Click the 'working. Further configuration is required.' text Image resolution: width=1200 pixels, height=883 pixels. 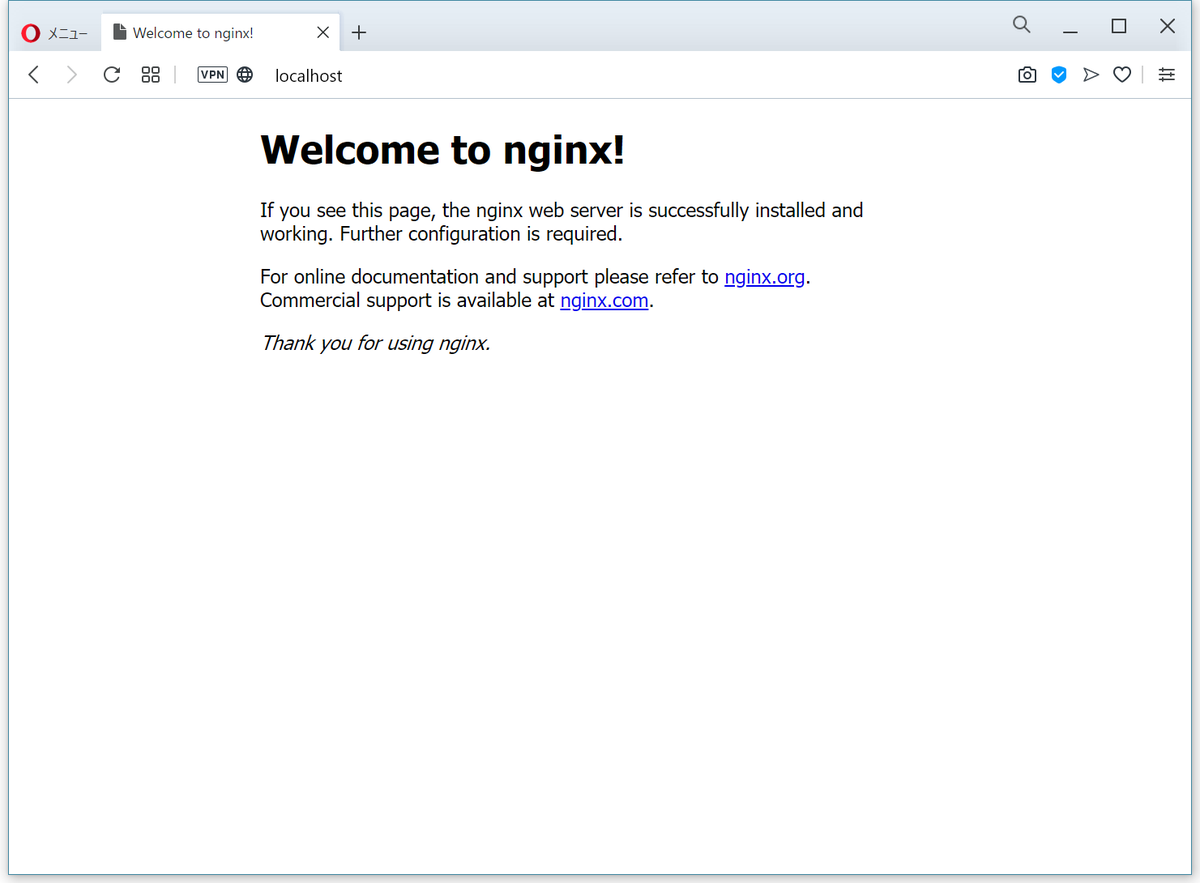pos(441,234)
